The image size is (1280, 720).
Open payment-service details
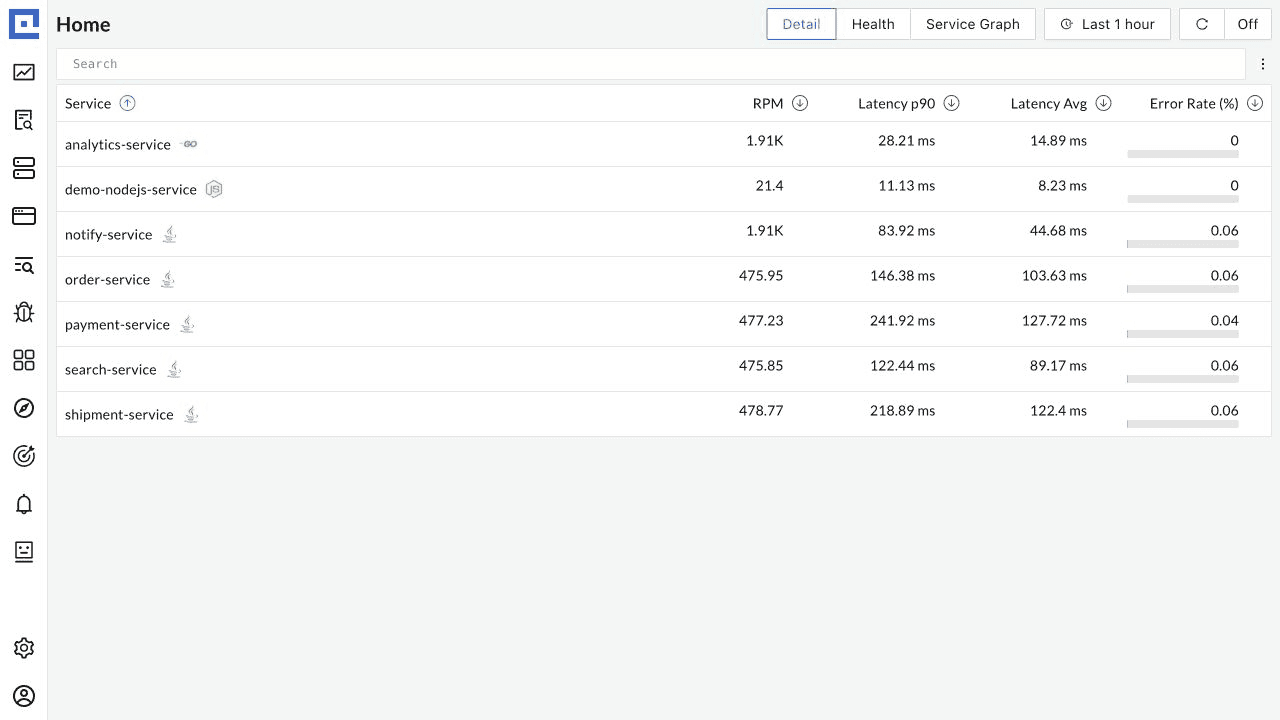click(x=117, y=324)
